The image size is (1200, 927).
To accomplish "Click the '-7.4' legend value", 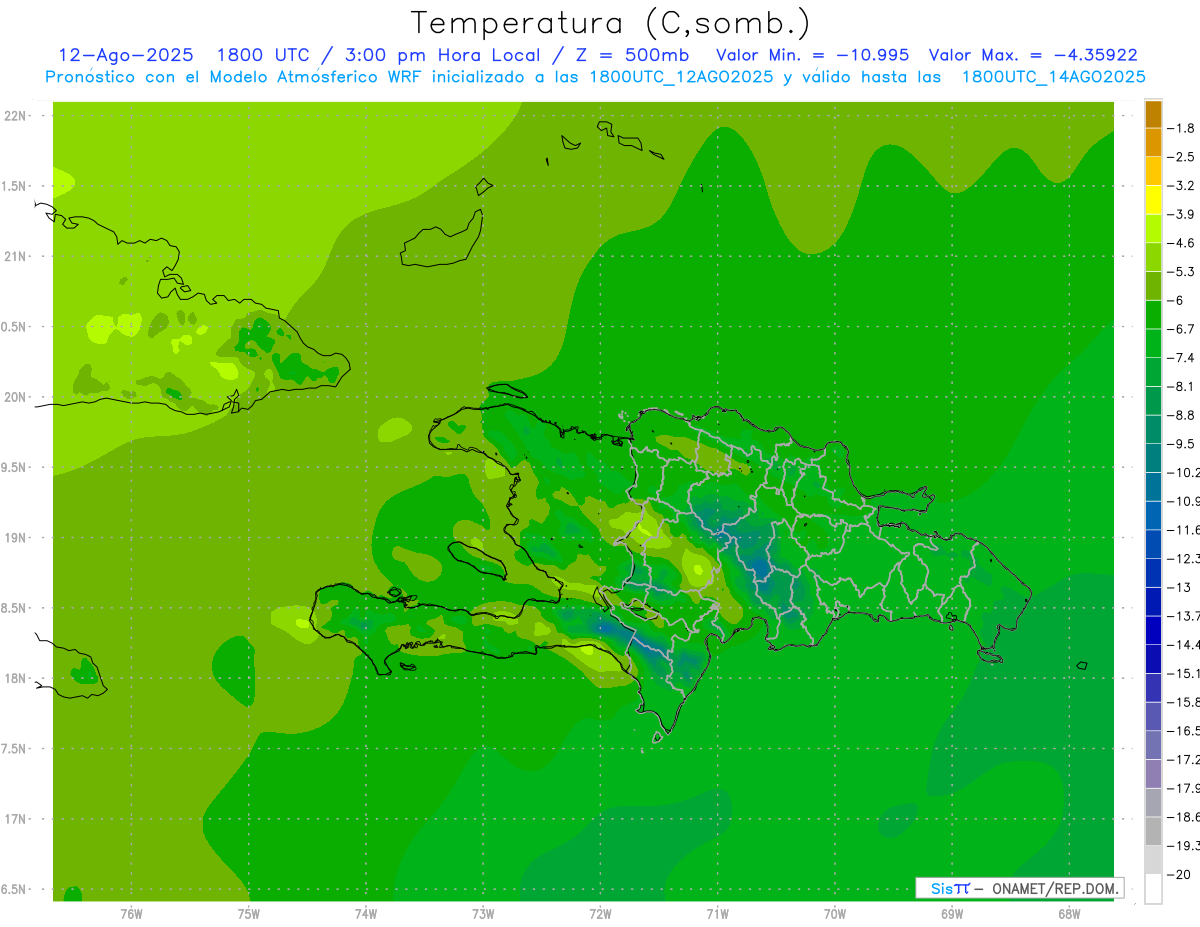I will [1183, 357].
